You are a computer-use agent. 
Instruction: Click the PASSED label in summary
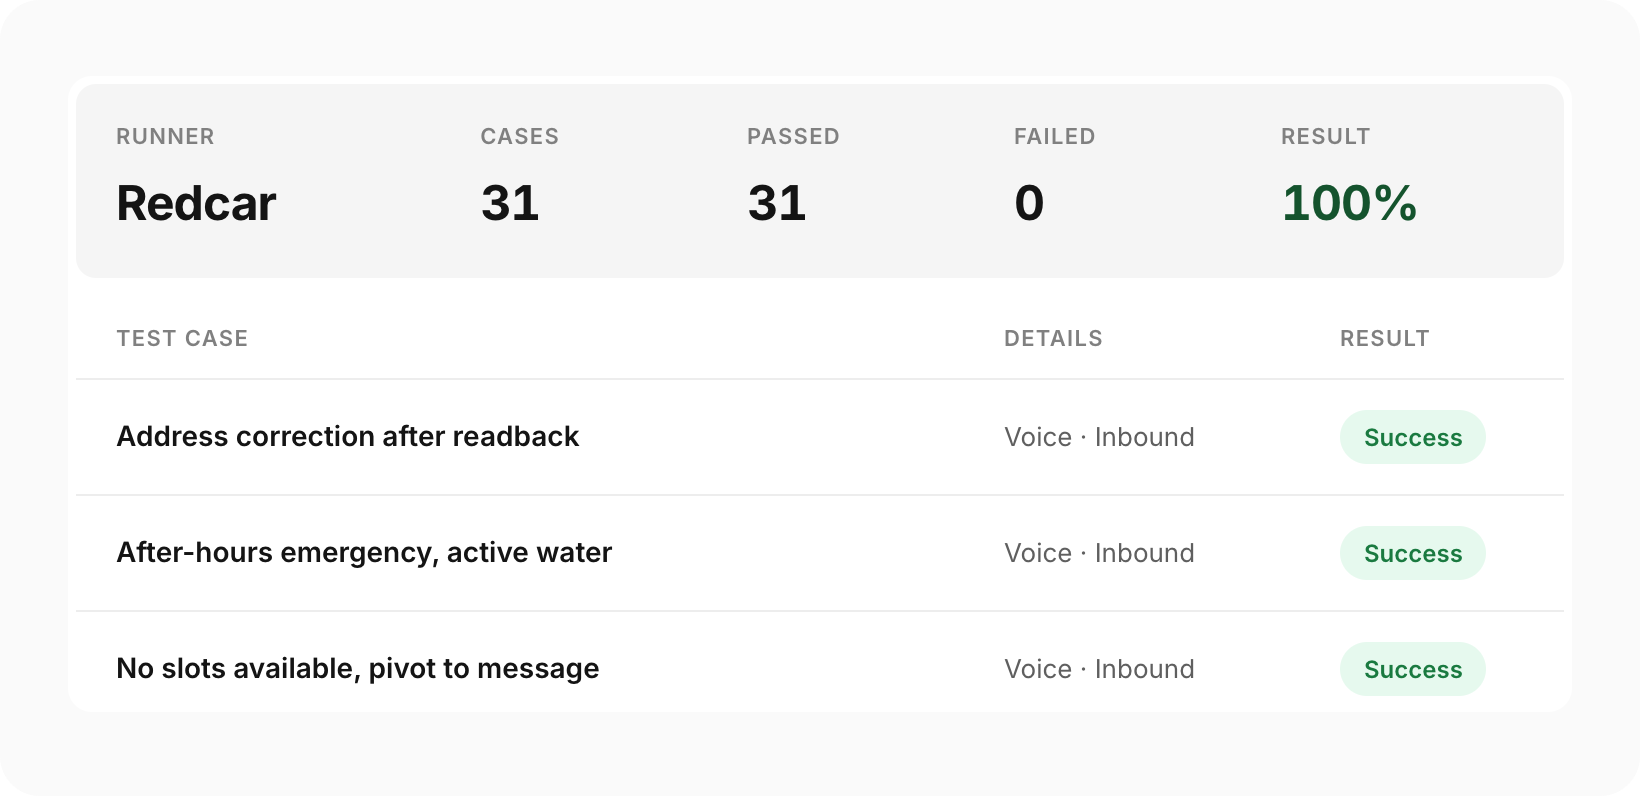click(x=793, y=136)
